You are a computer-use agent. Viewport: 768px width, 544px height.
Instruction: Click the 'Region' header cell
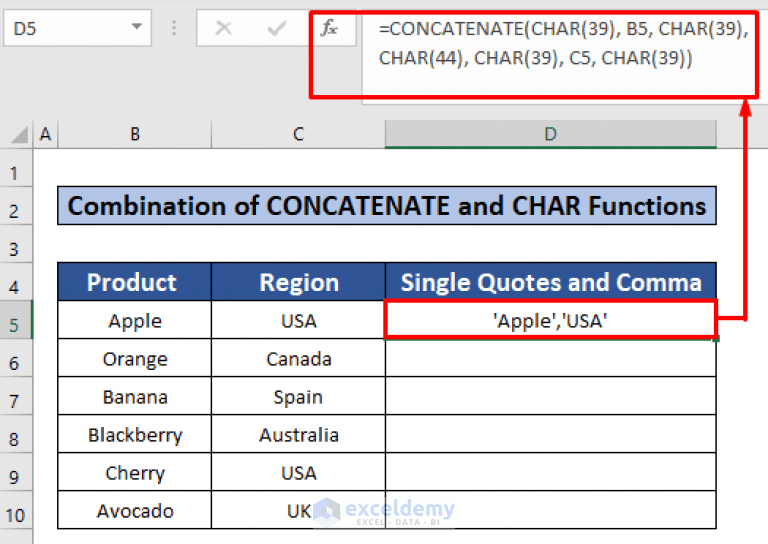coord(298,282)
